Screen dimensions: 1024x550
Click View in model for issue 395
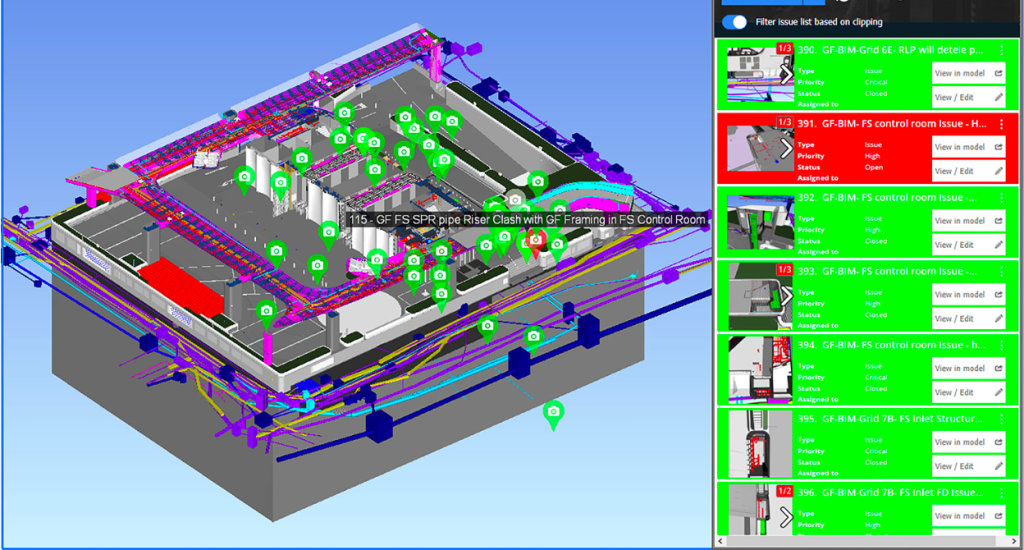click(x=967, y=442)
